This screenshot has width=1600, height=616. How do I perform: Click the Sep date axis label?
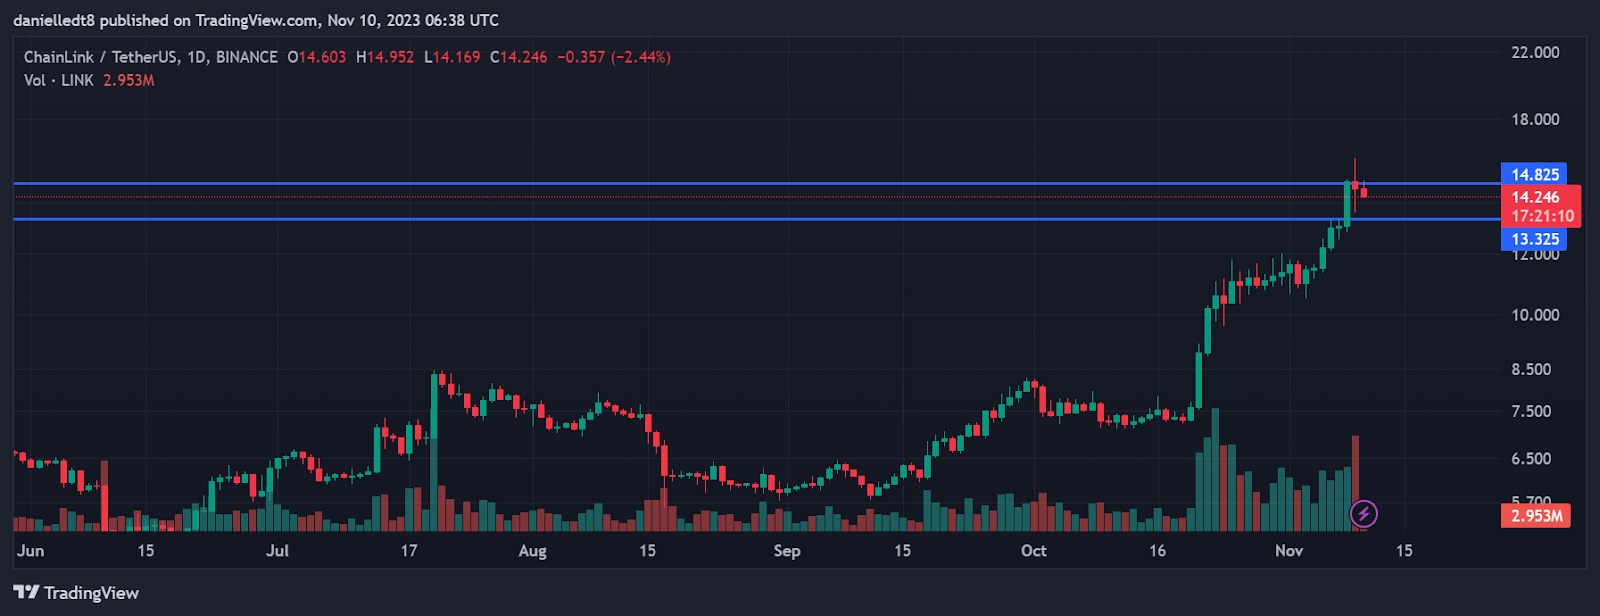click(787, 550)
